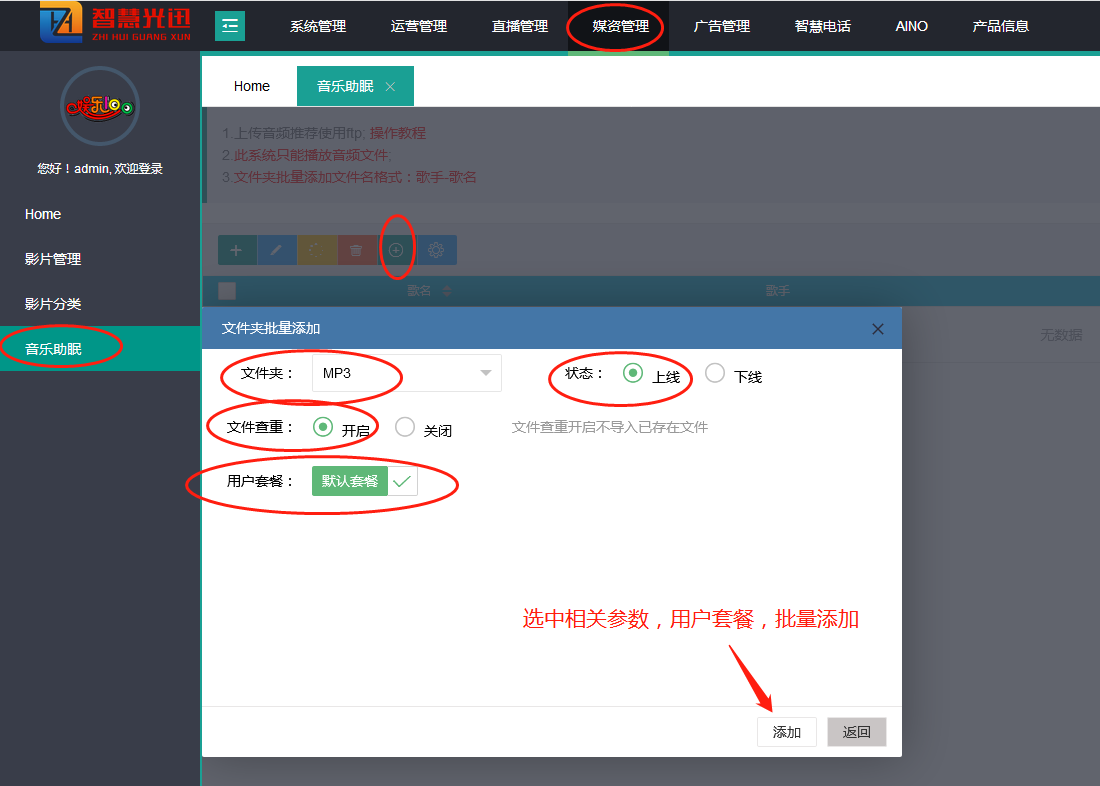Click the 添加 button in the dialog

786,732
